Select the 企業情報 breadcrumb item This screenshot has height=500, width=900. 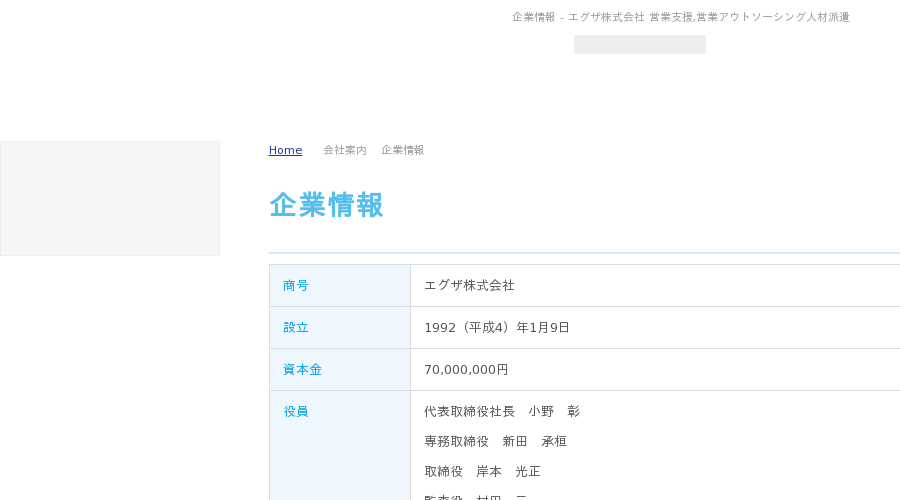pyautogui.click(x=402, y=150)
